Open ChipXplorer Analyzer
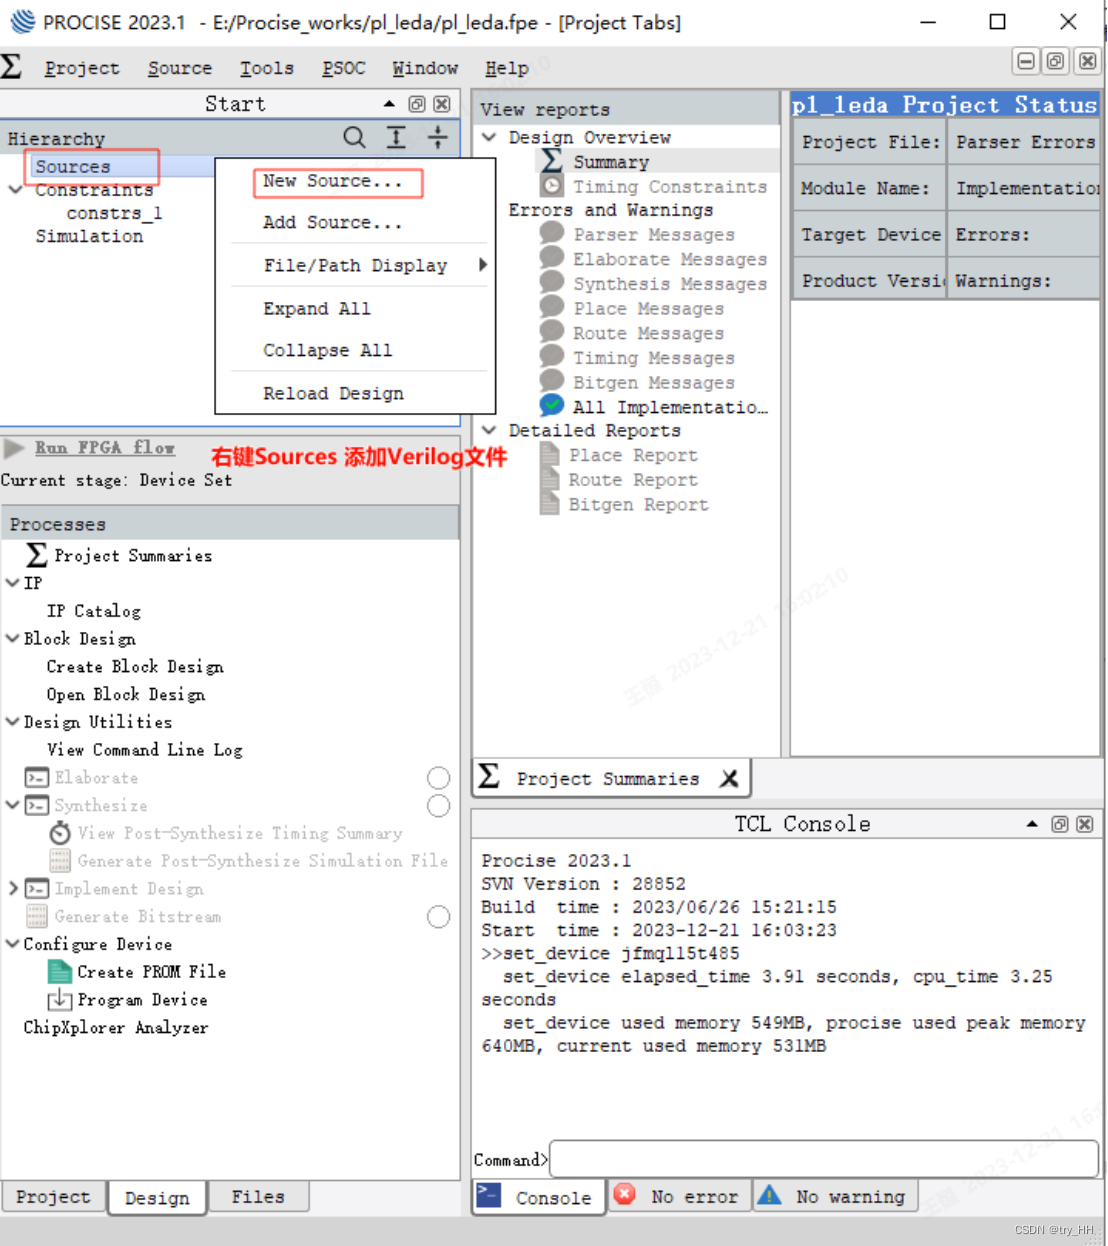 (116, 1027)
